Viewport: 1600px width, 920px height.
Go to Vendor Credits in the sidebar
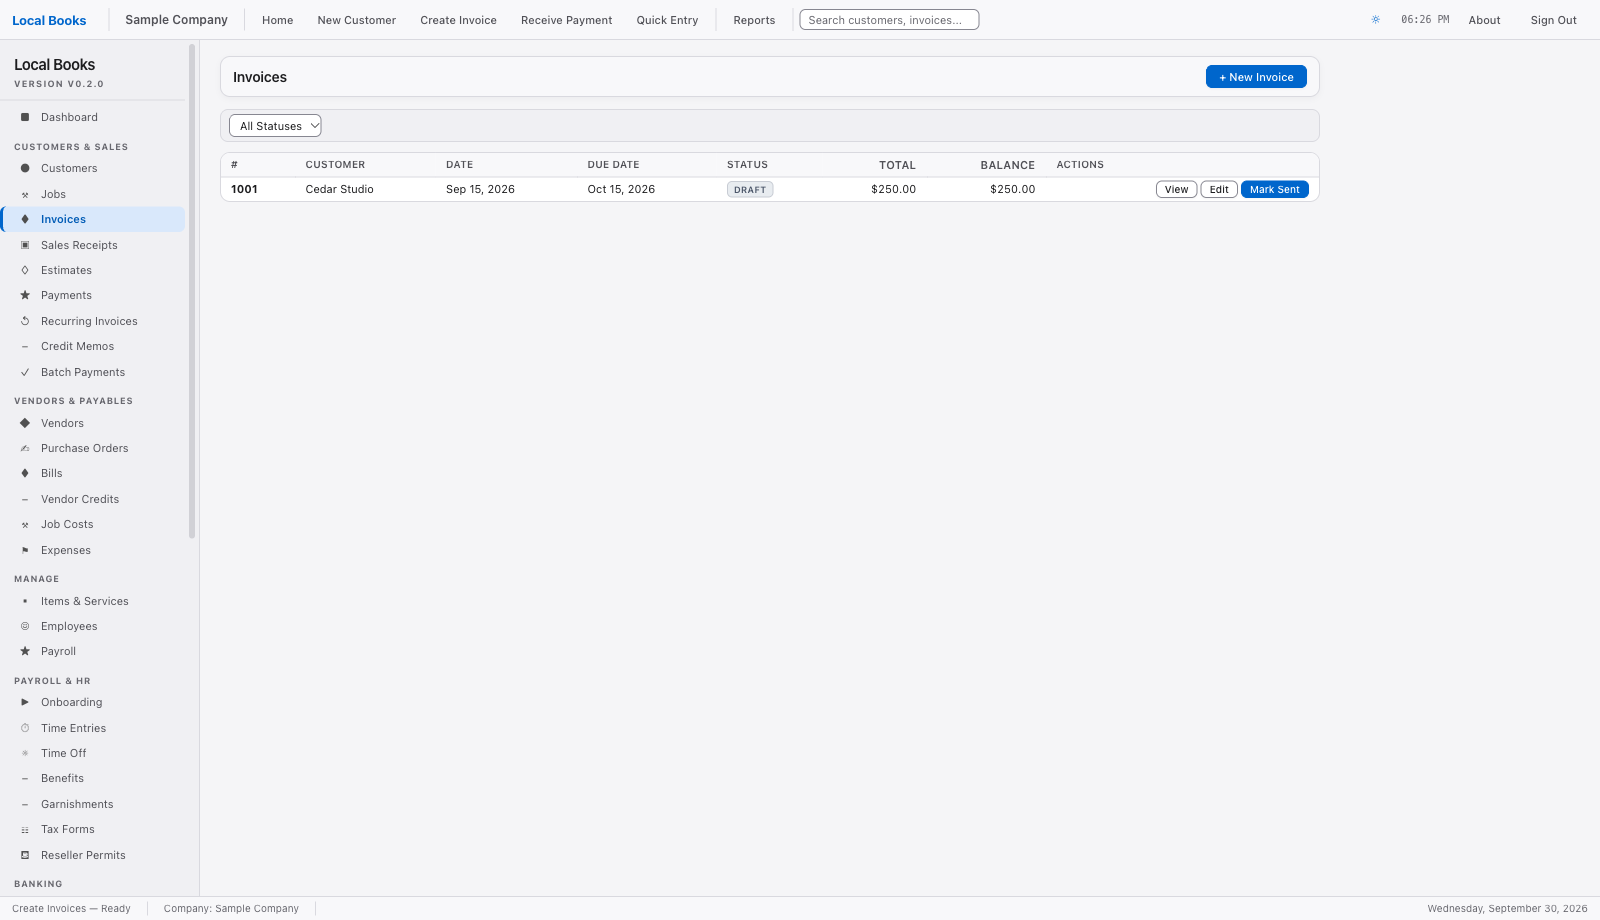[x=93, y=499]
